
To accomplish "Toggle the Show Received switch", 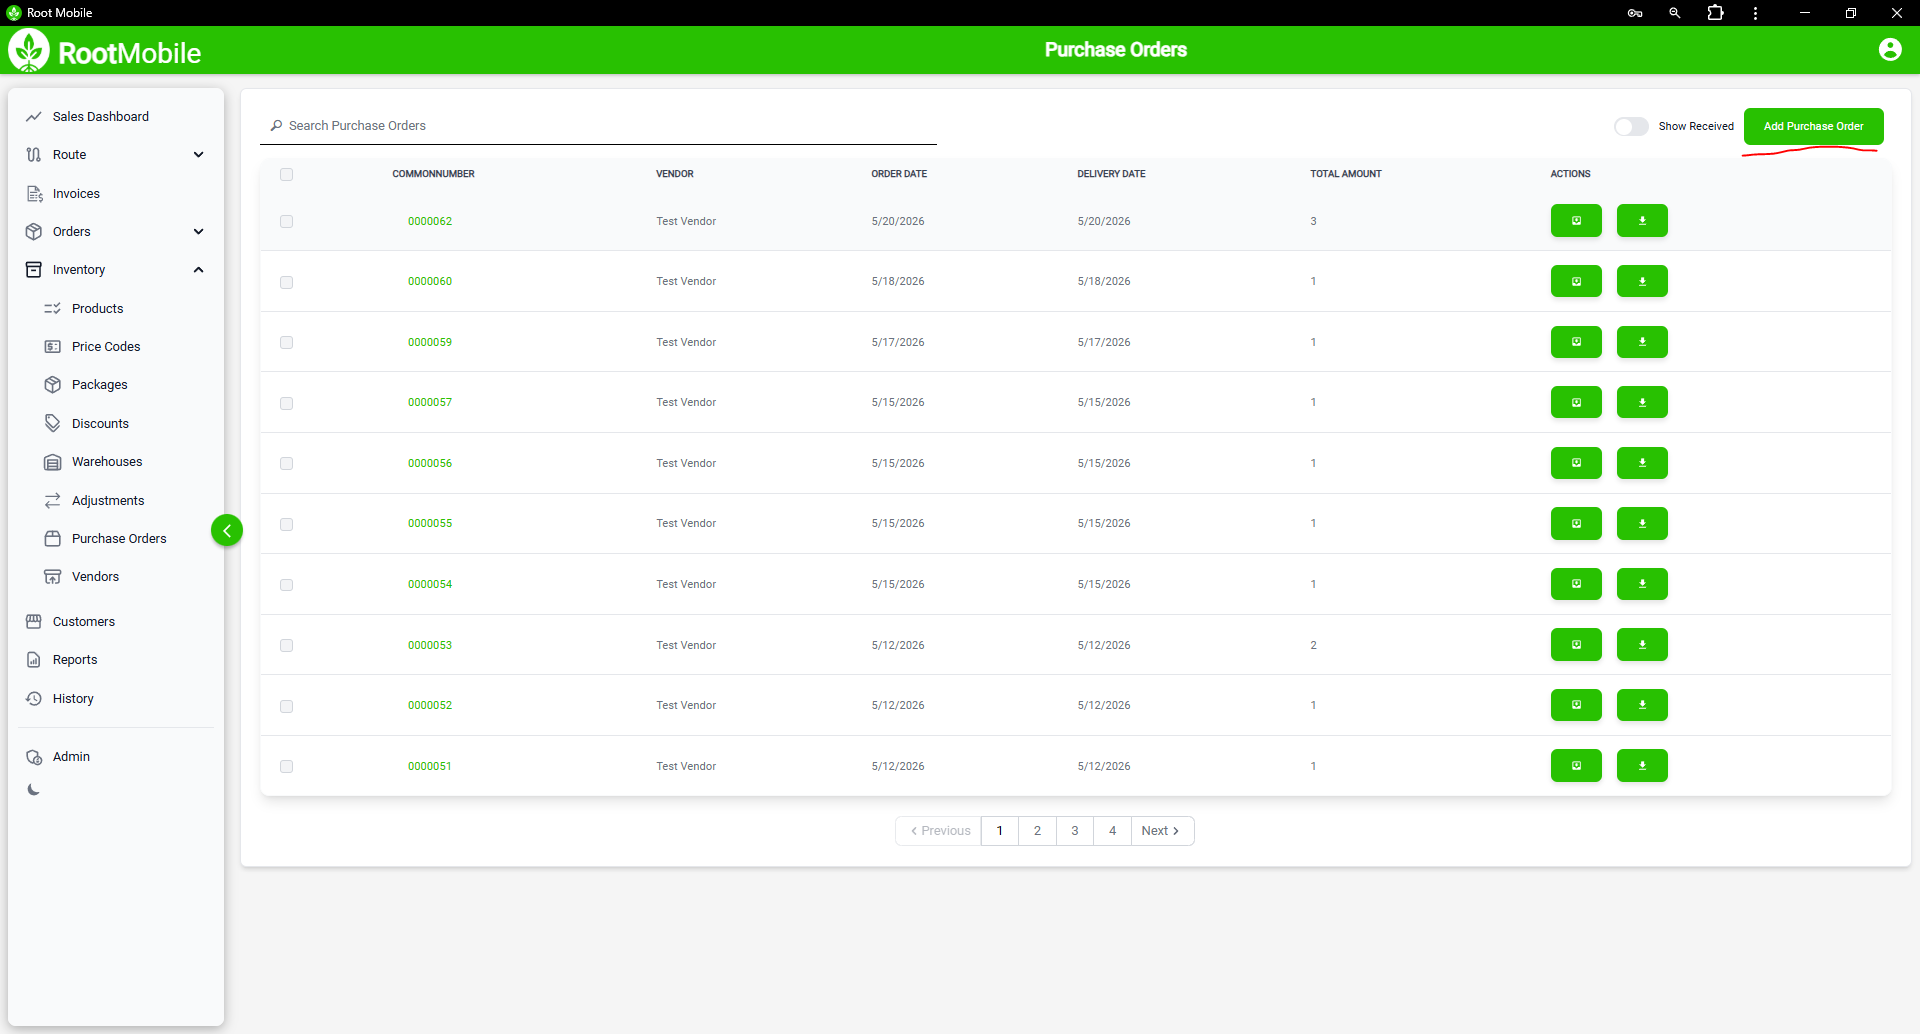I will coord(1631,127).
